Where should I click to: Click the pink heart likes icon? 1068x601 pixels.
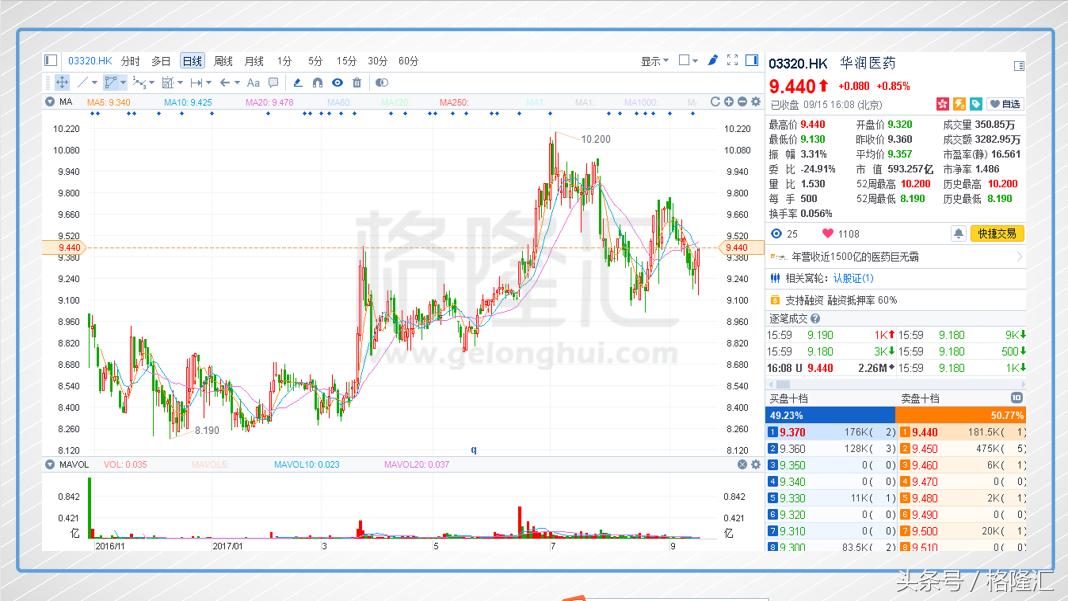(x=828, y=233)
